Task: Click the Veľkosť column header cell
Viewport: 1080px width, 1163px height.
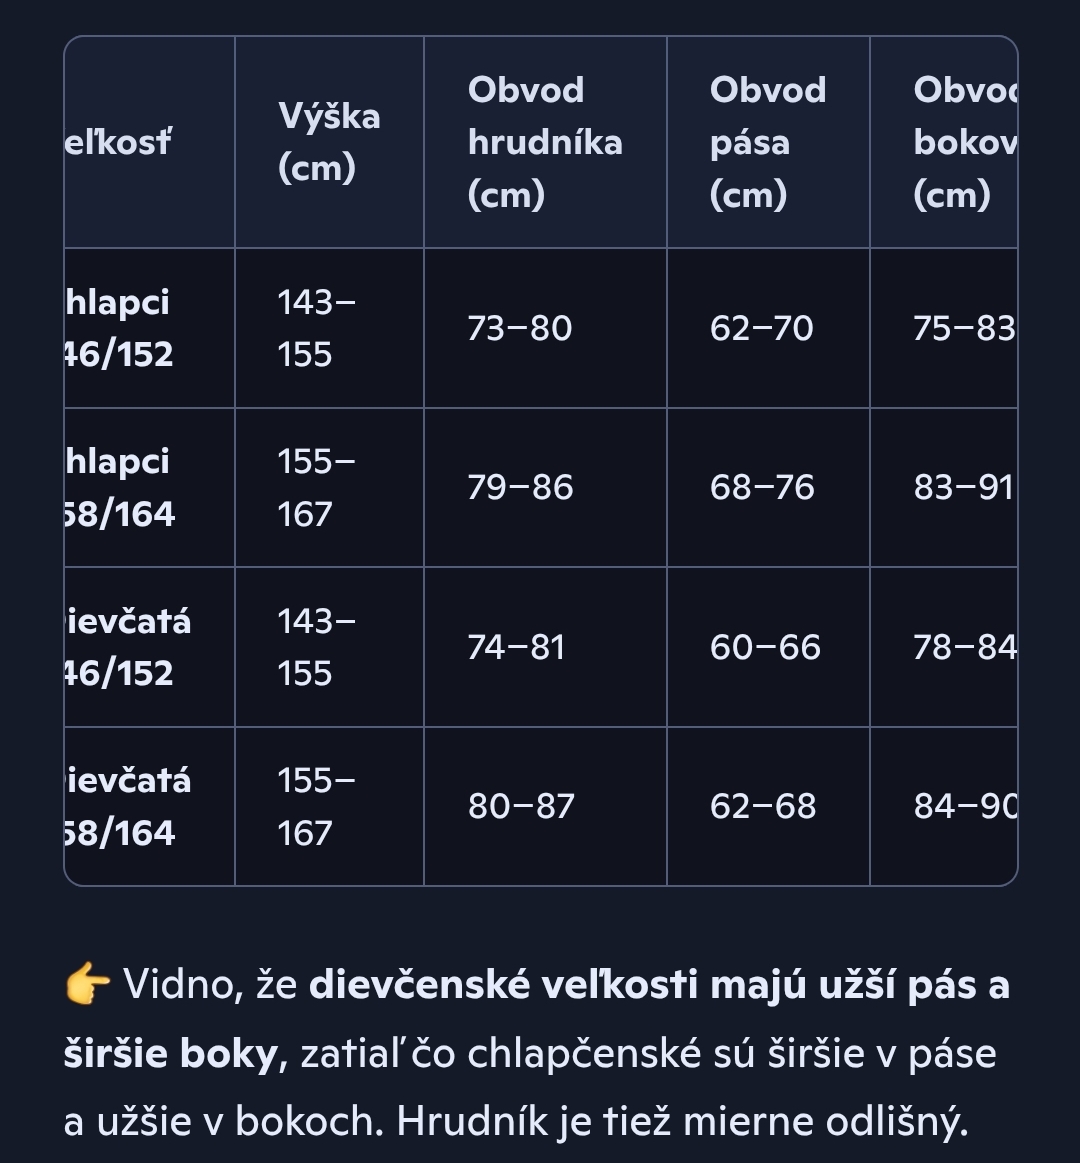Action: tap(118, 142)
